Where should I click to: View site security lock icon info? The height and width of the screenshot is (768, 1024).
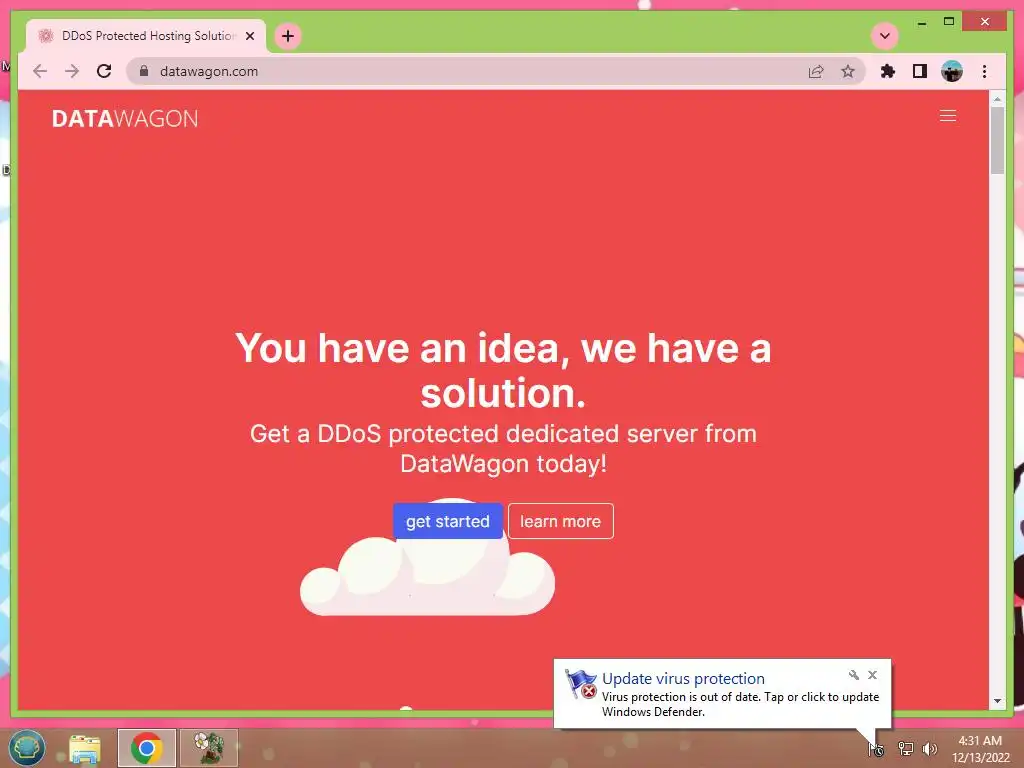pos(144,71)
